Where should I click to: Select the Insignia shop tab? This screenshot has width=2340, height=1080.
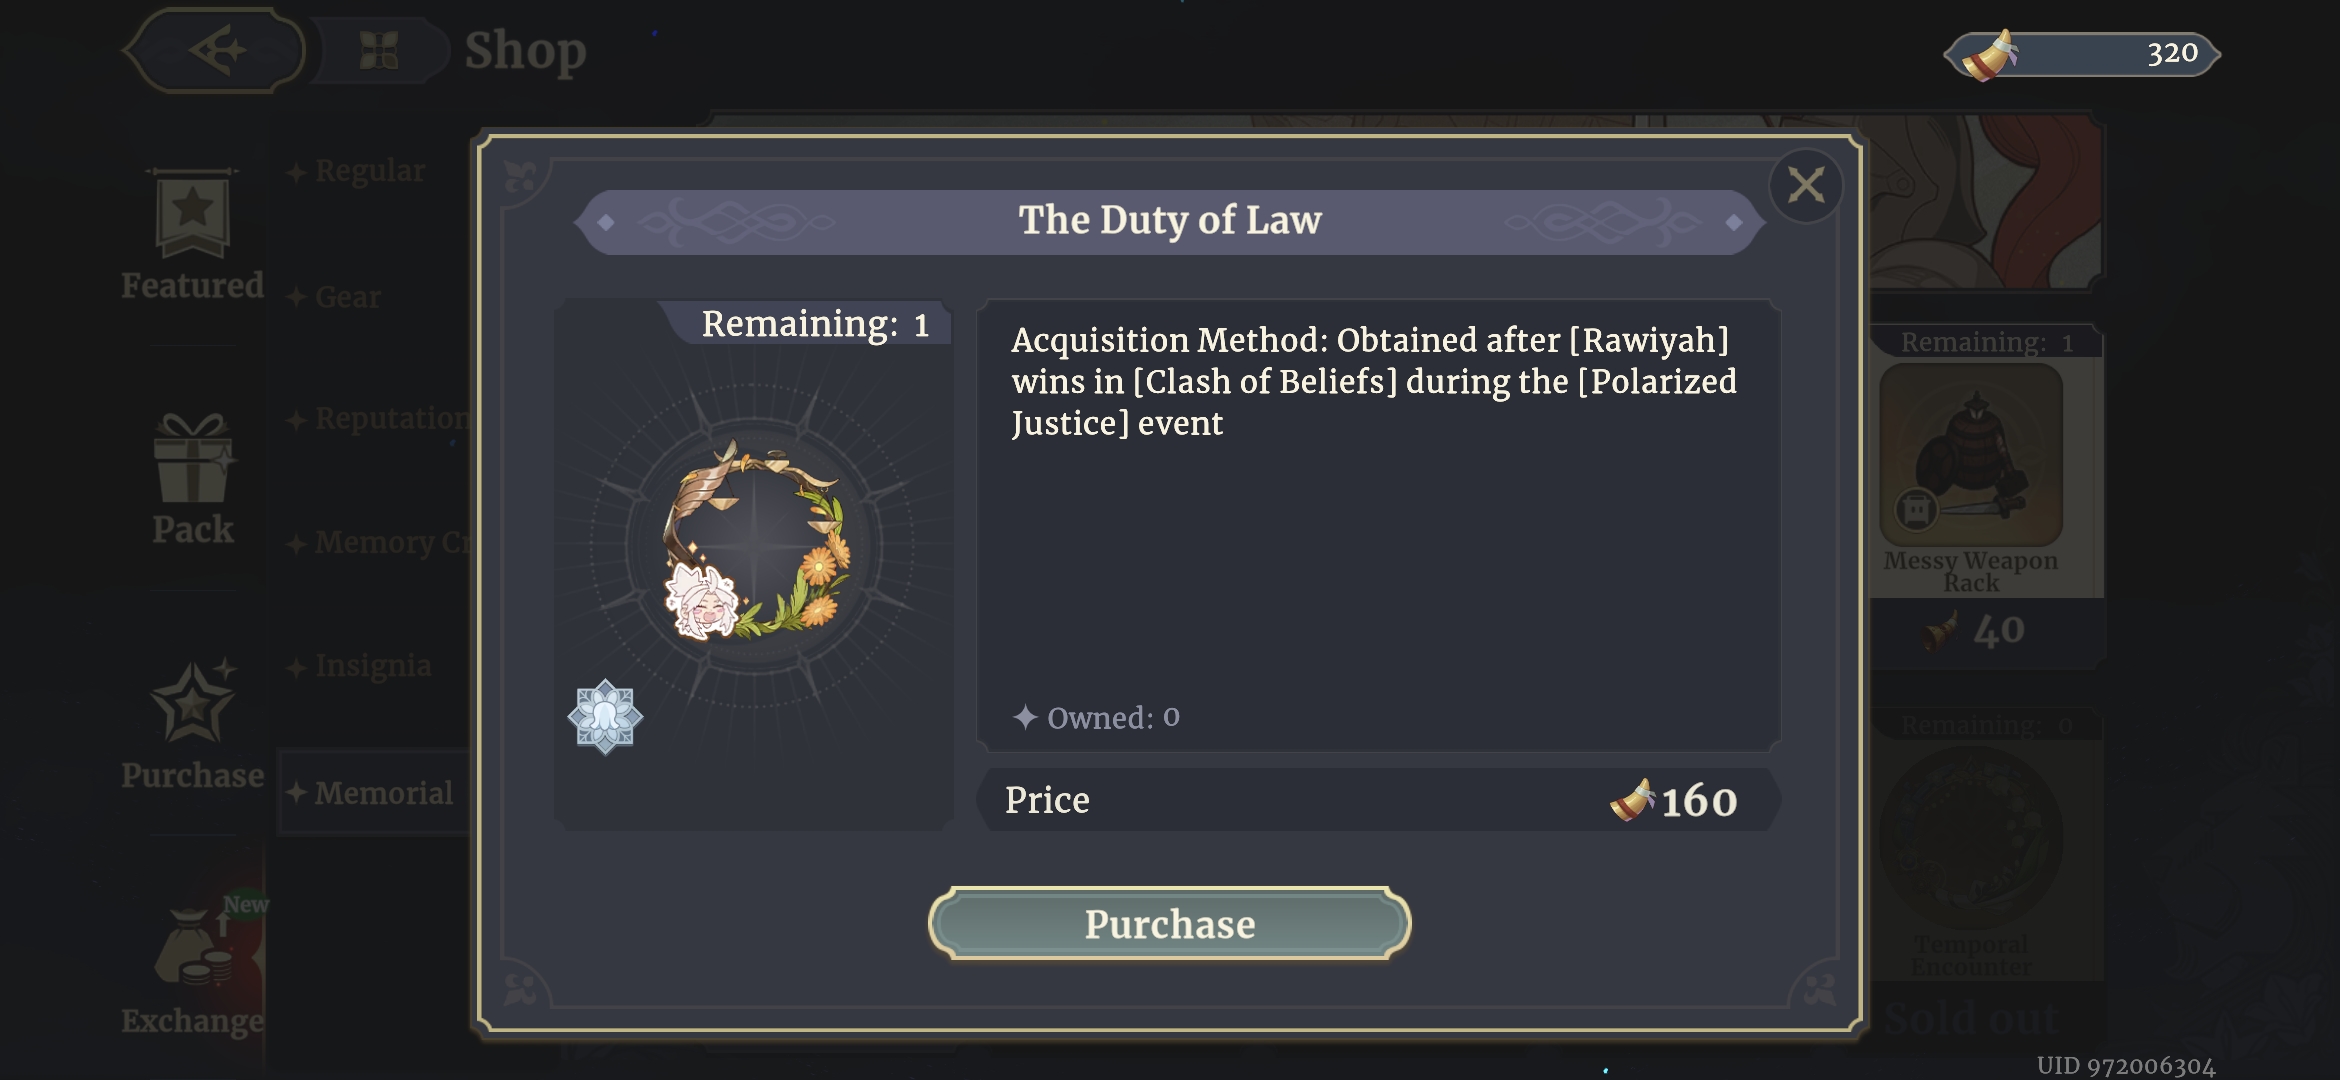pyautogui.click(x=371, y=666)
